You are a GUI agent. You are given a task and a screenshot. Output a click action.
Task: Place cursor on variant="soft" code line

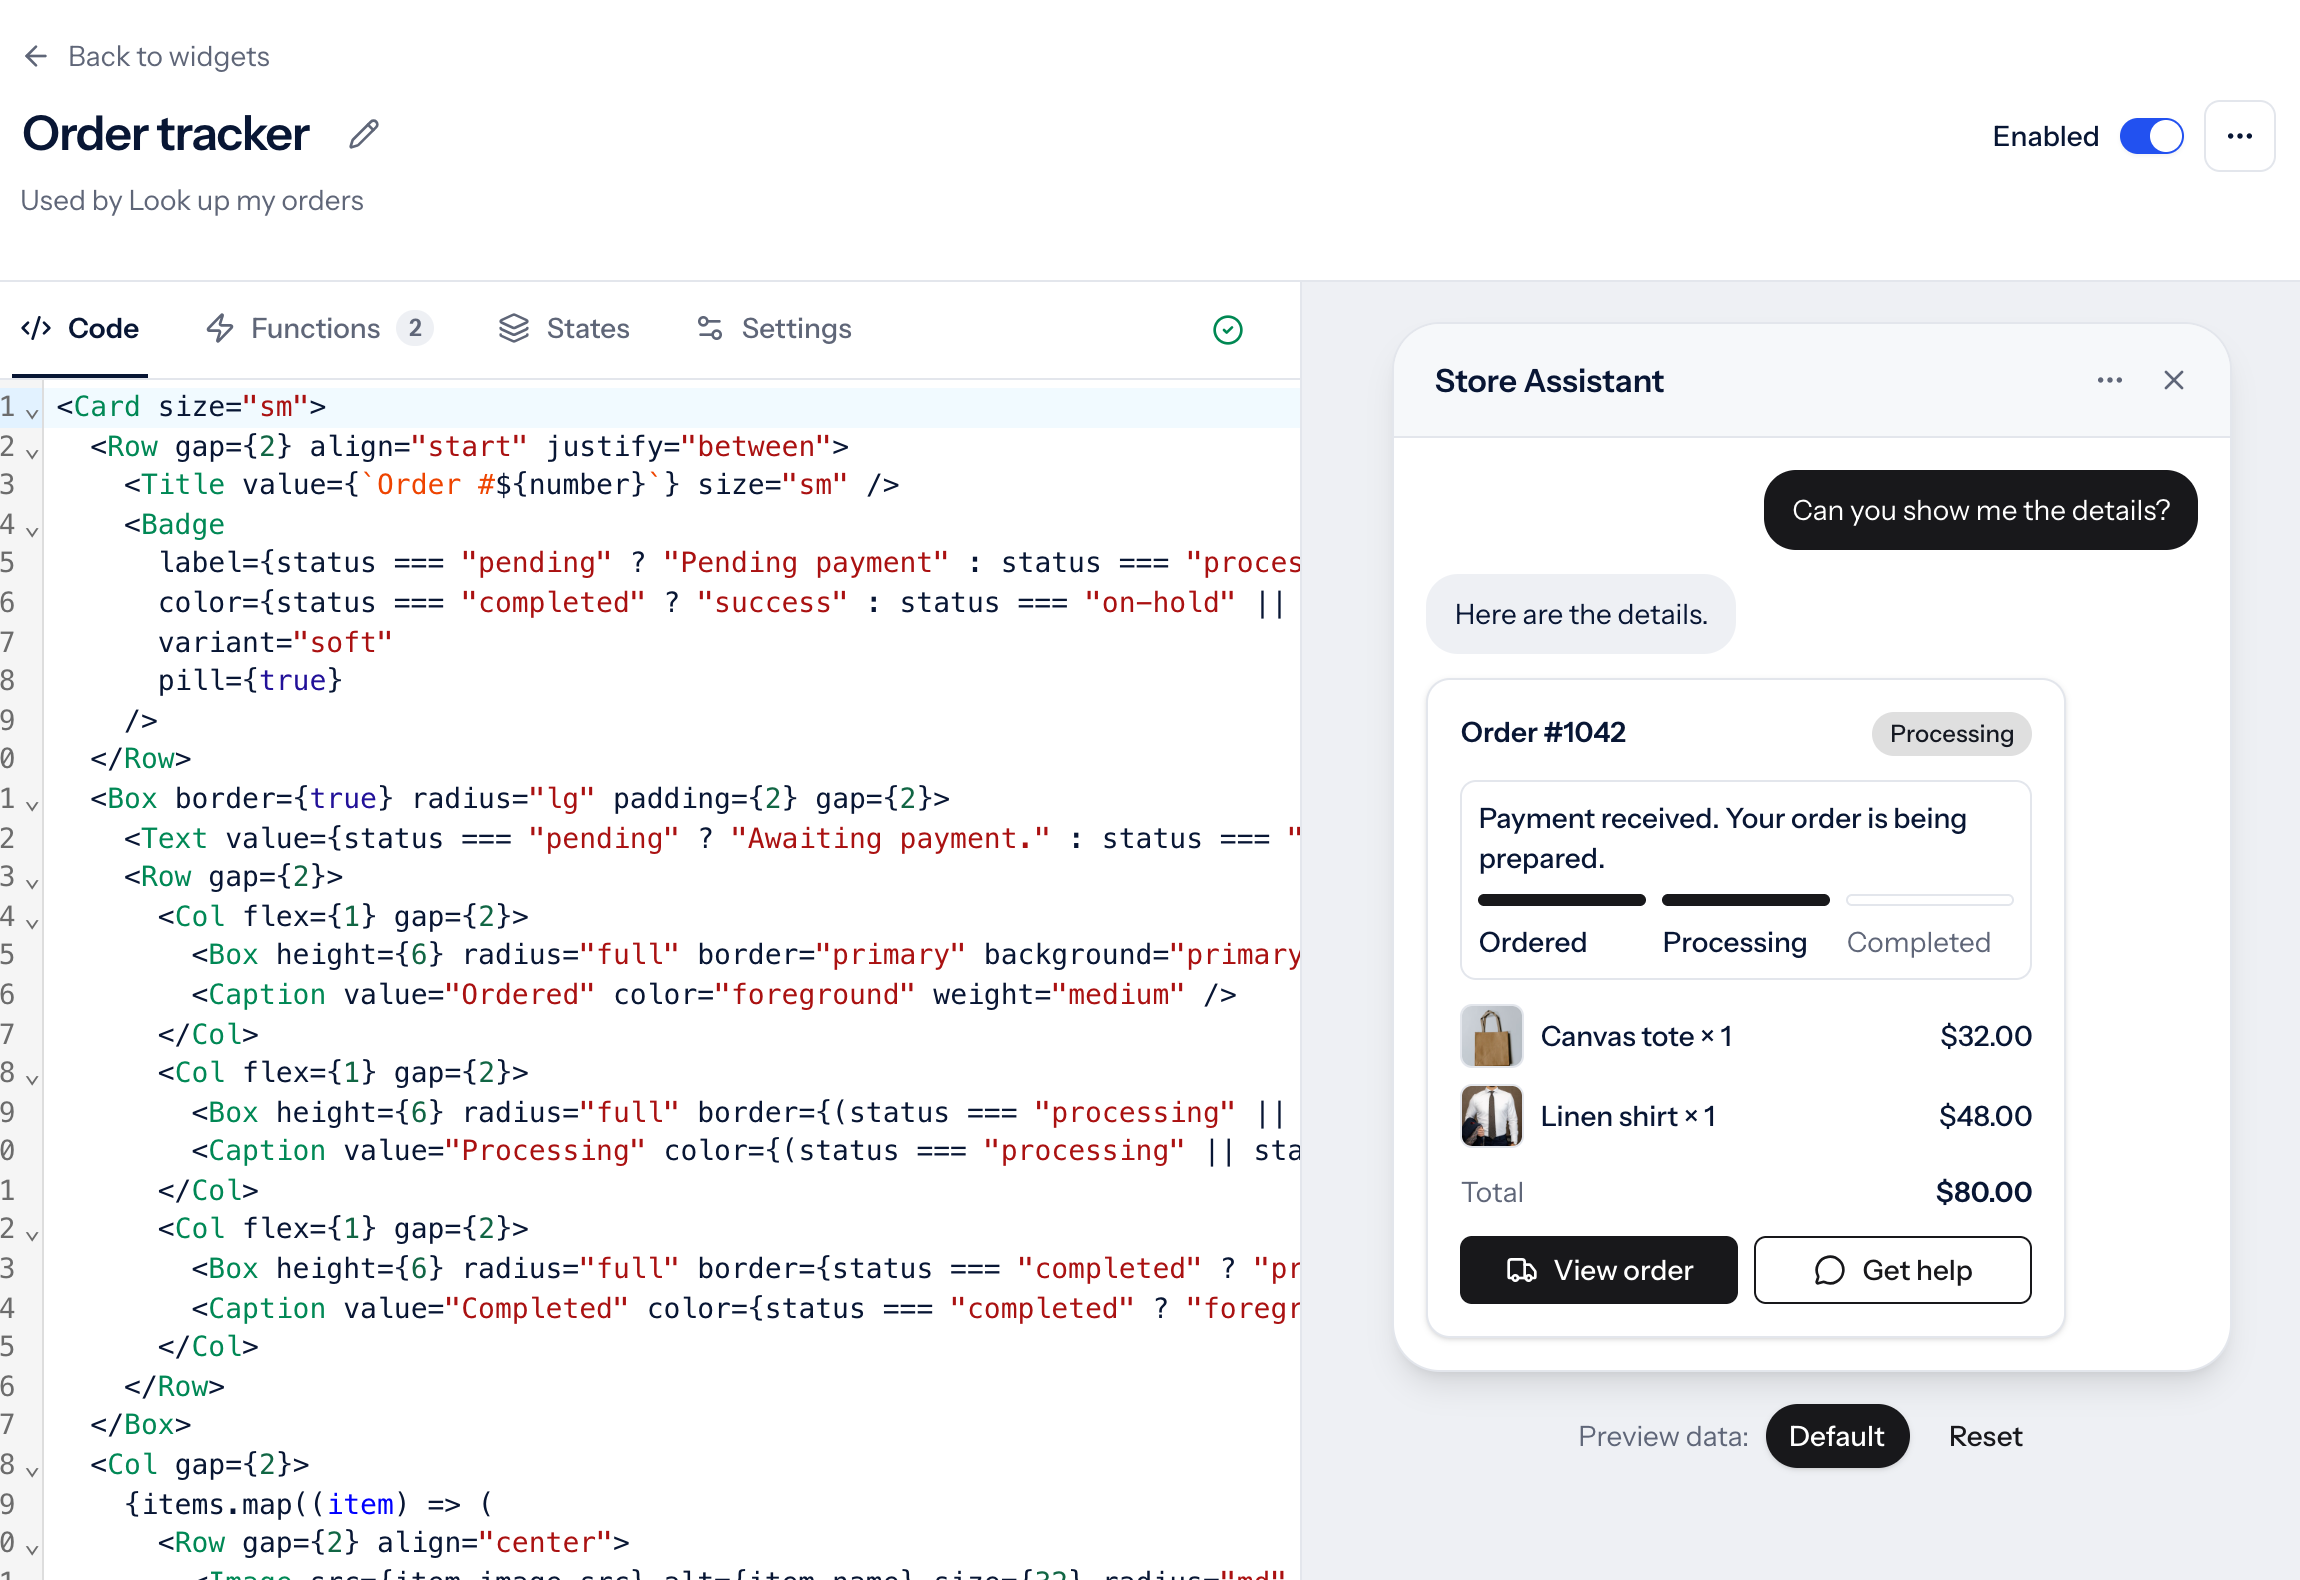(x=275, y=642)
